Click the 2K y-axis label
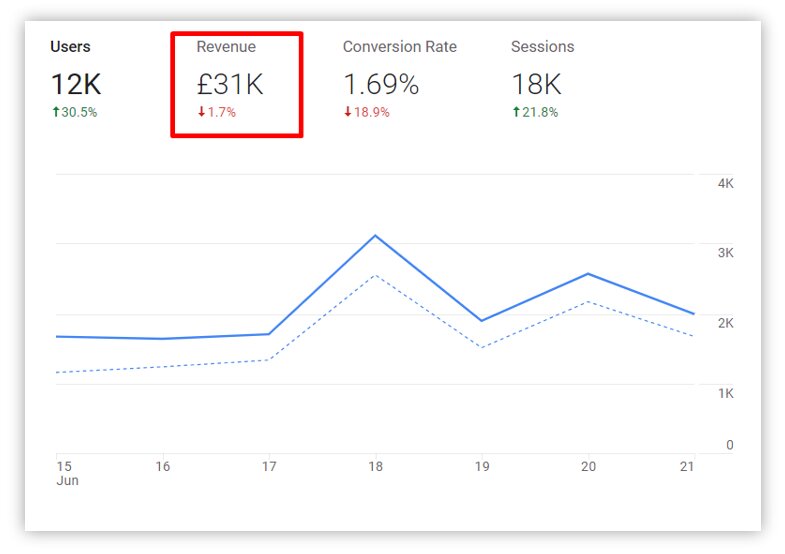The width and height of the screenshot is (785, 554). click(x=725, y=323)
